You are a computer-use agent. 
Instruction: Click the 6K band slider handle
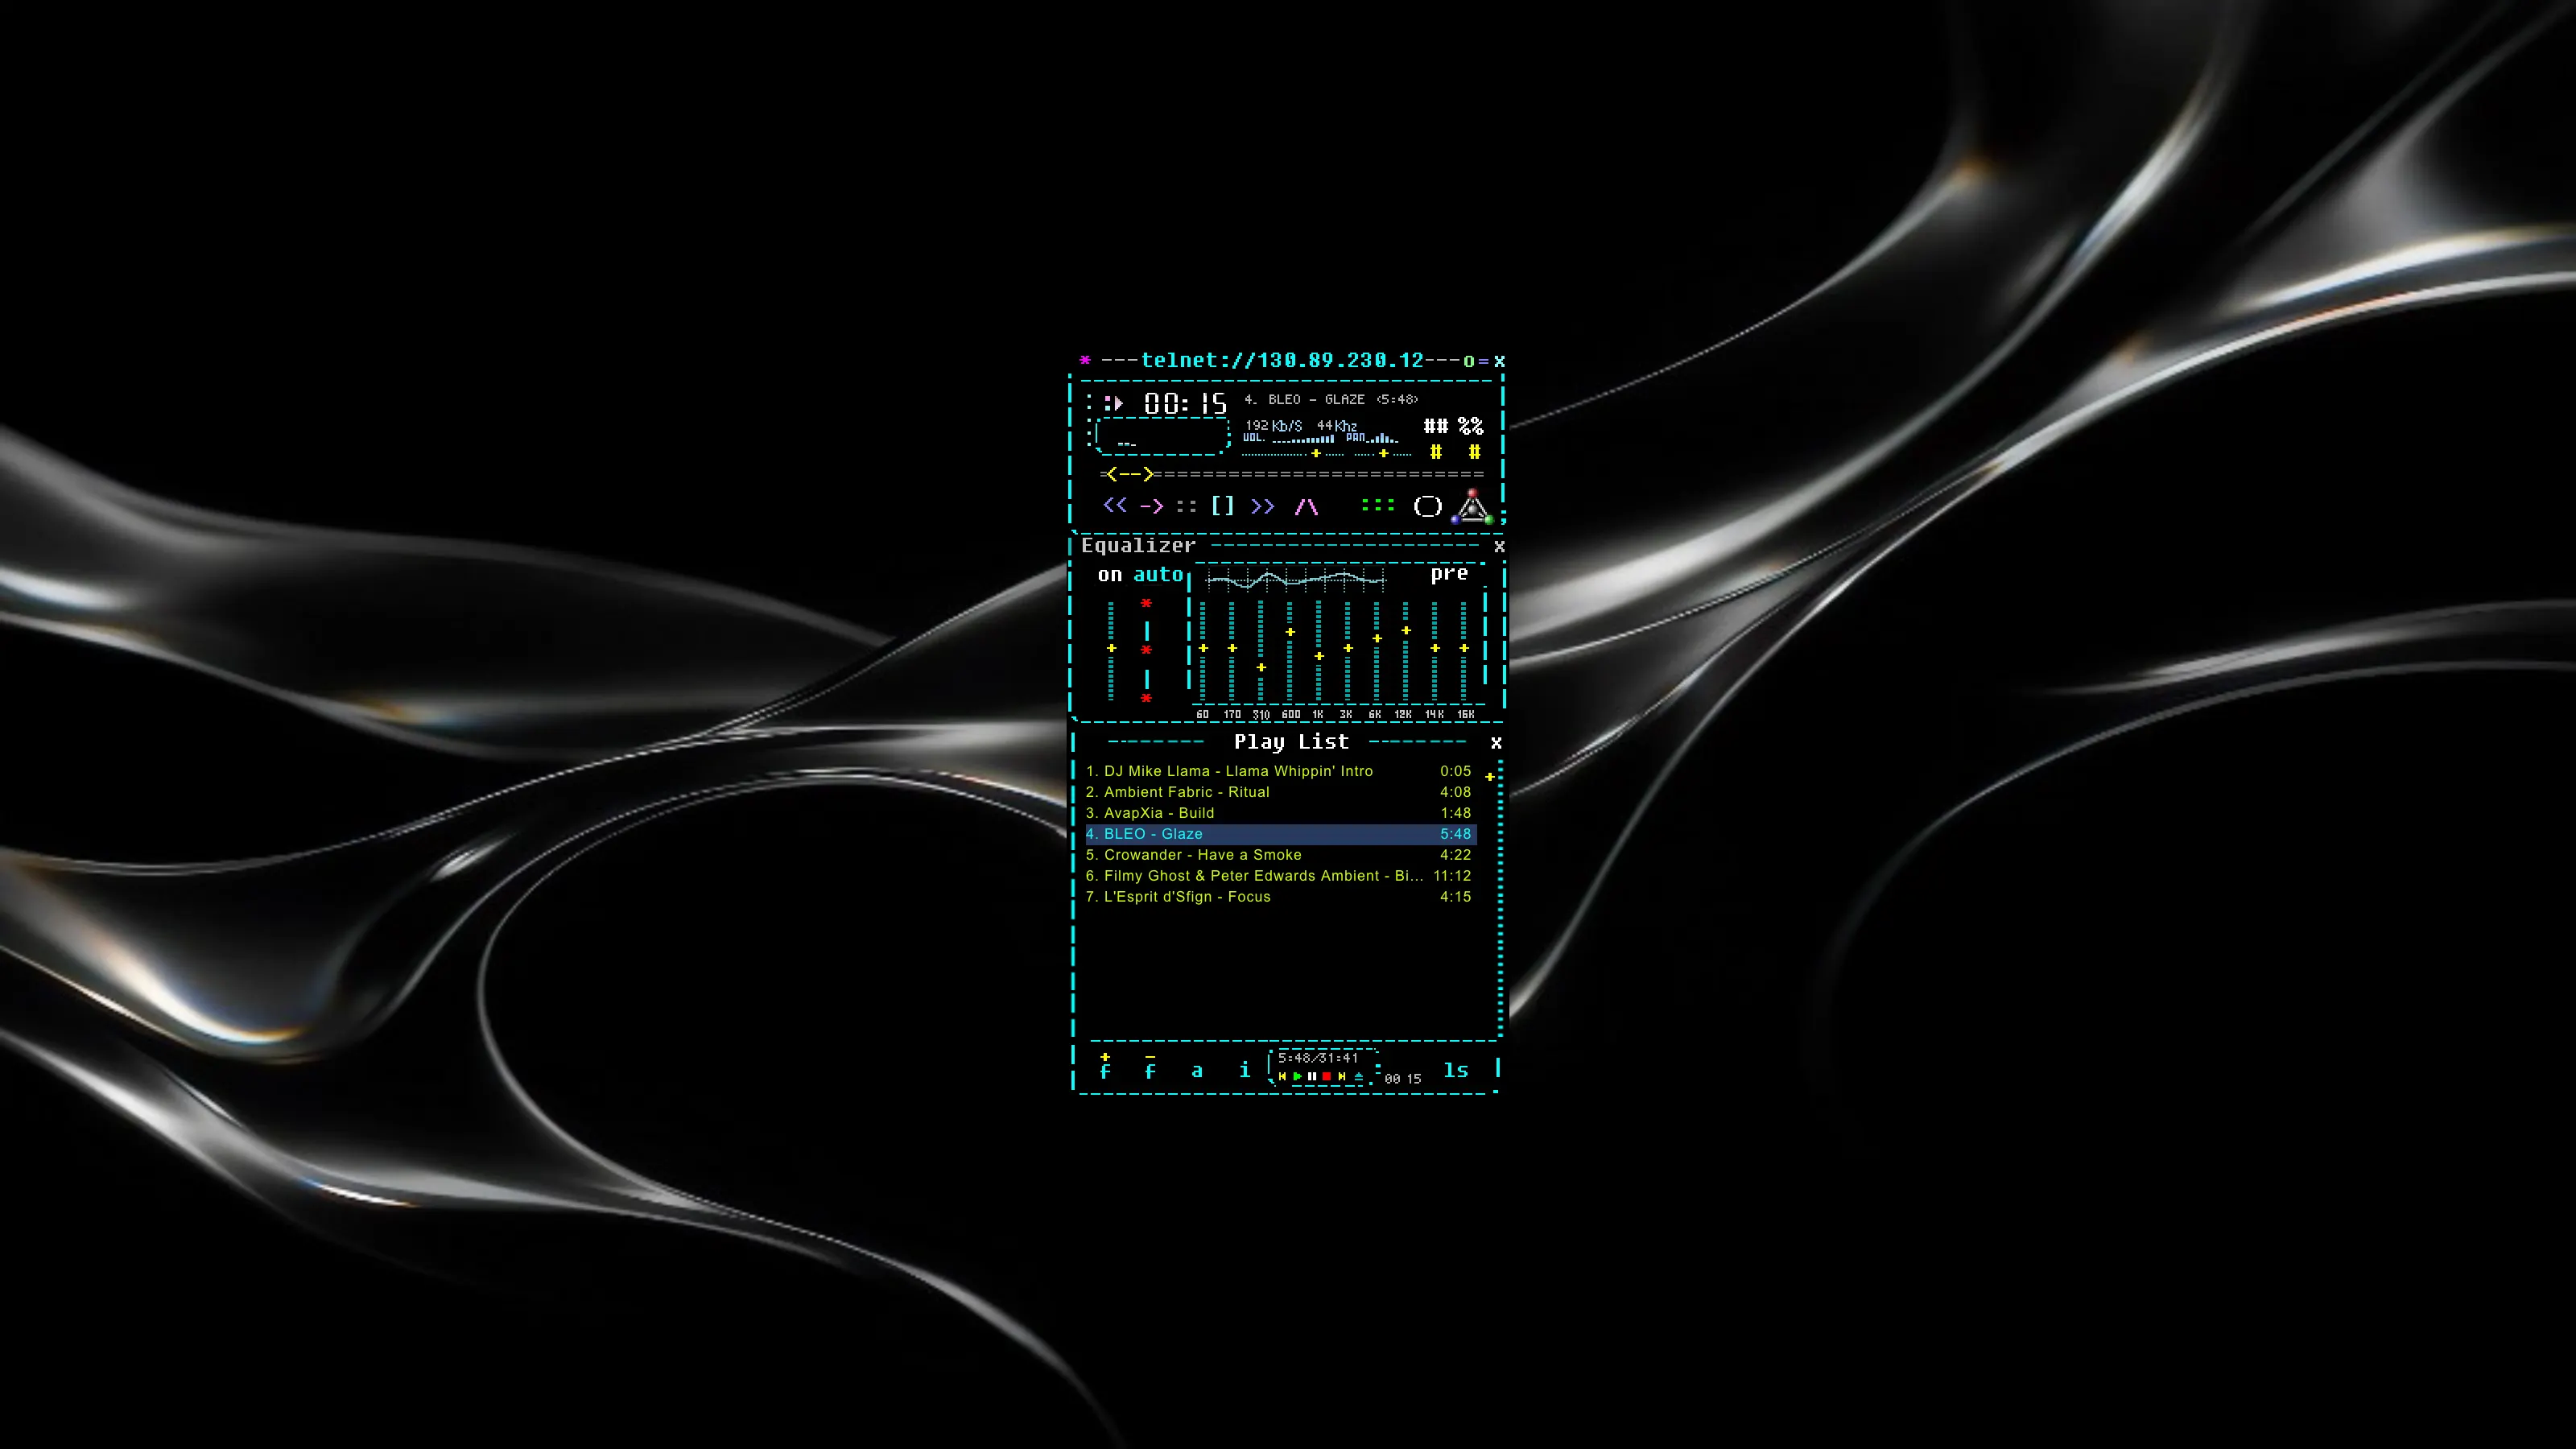[1377, 638]
